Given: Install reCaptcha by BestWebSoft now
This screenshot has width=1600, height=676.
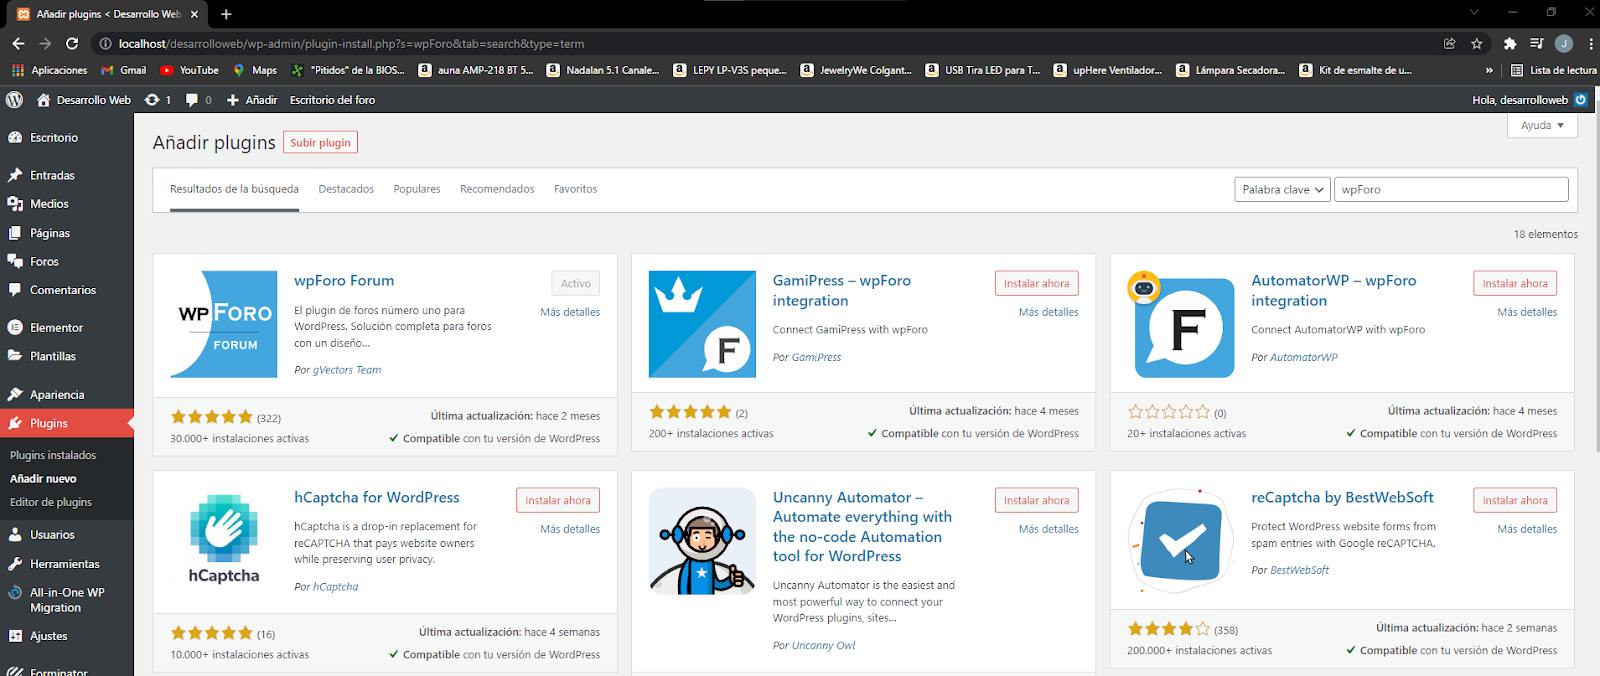Looking at the screenshot, I should (1515, 500).
